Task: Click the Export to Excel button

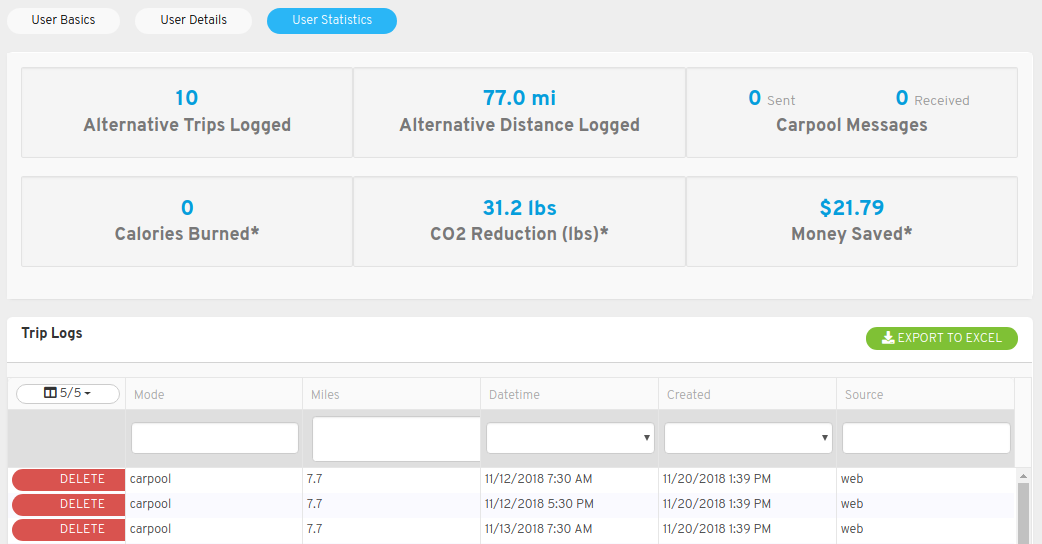Action: [x=942, y=338]
